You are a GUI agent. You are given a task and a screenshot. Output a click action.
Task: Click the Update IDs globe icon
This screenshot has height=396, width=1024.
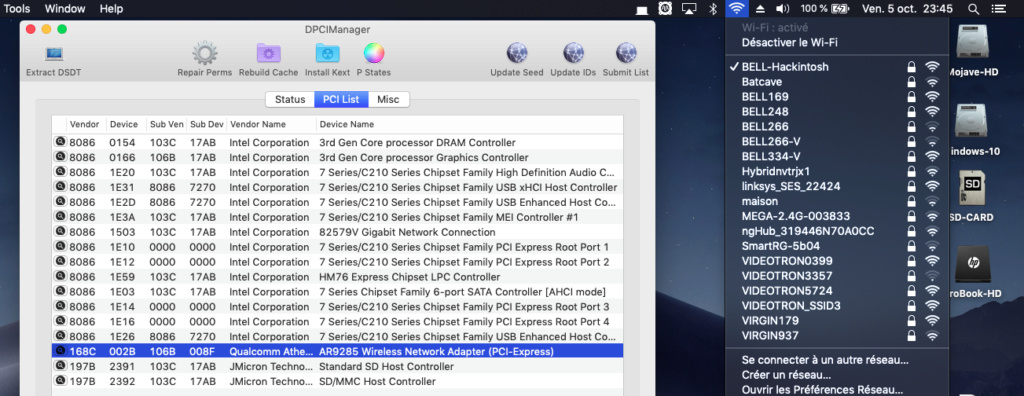[x=573, y=53]
